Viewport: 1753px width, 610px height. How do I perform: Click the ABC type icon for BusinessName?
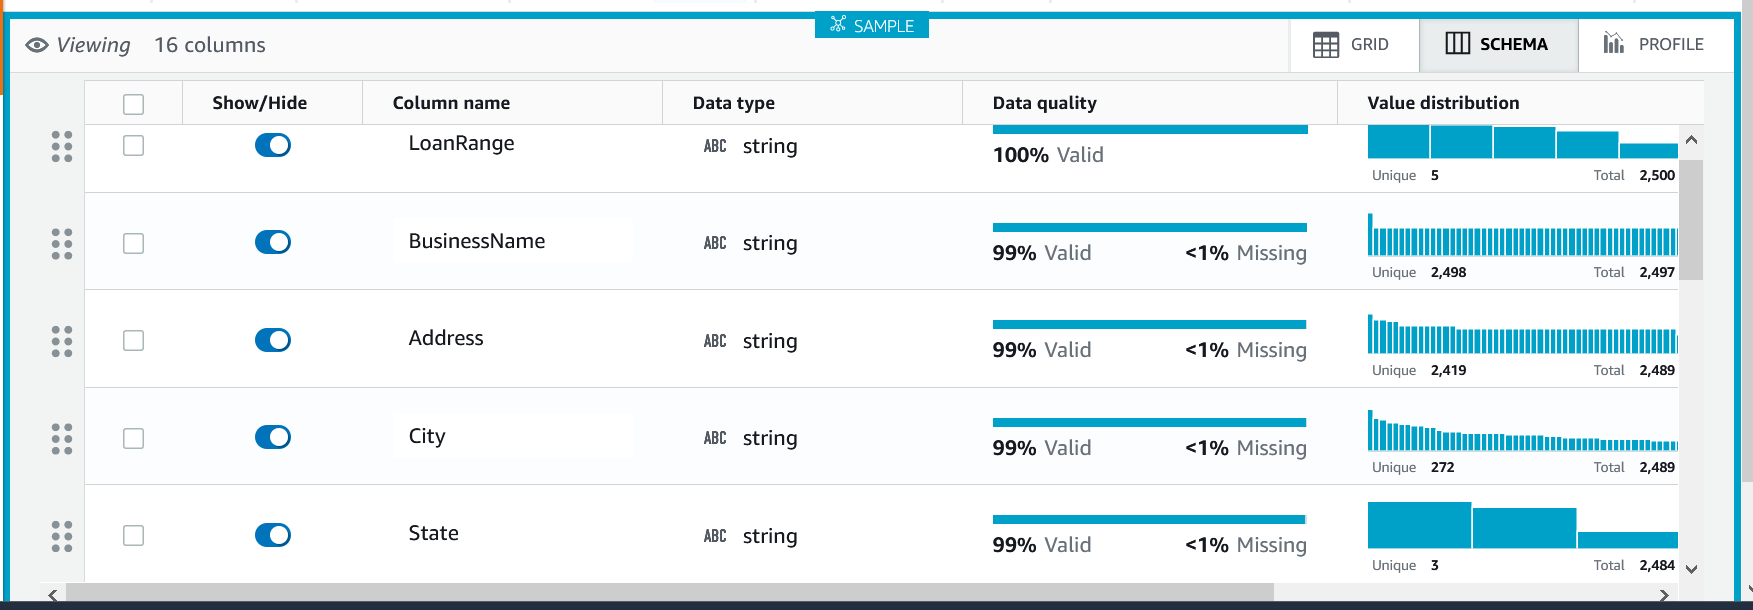715,243
